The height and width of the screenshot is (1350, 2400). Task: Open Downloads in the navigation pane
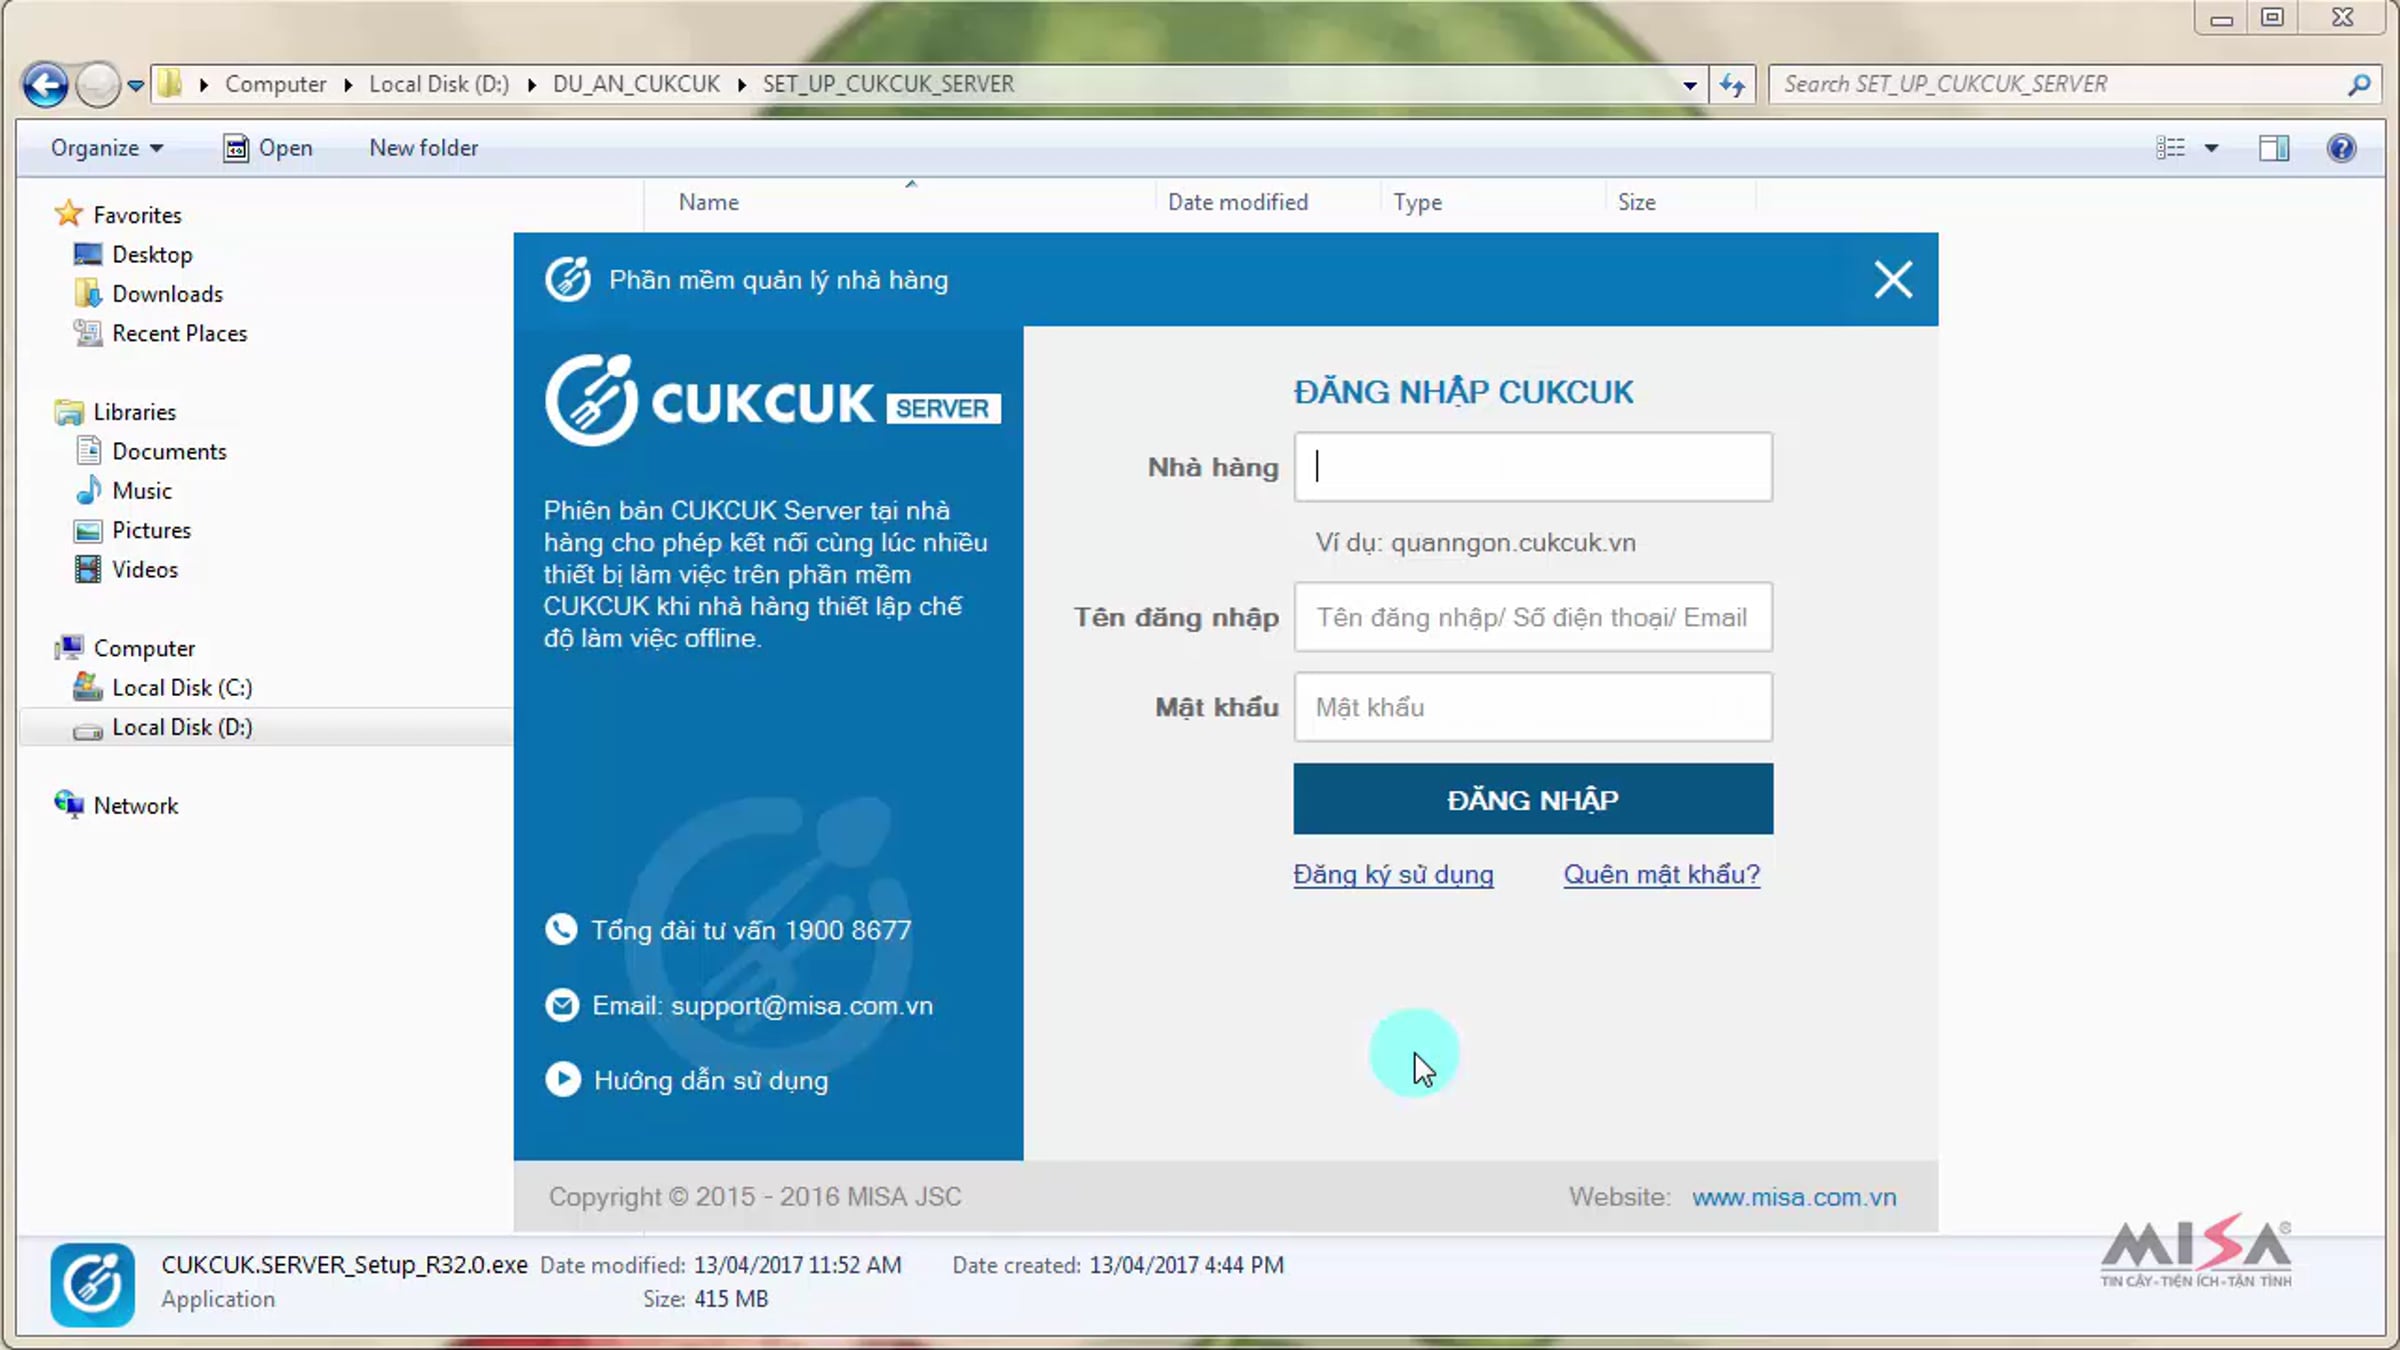[167, 294]
